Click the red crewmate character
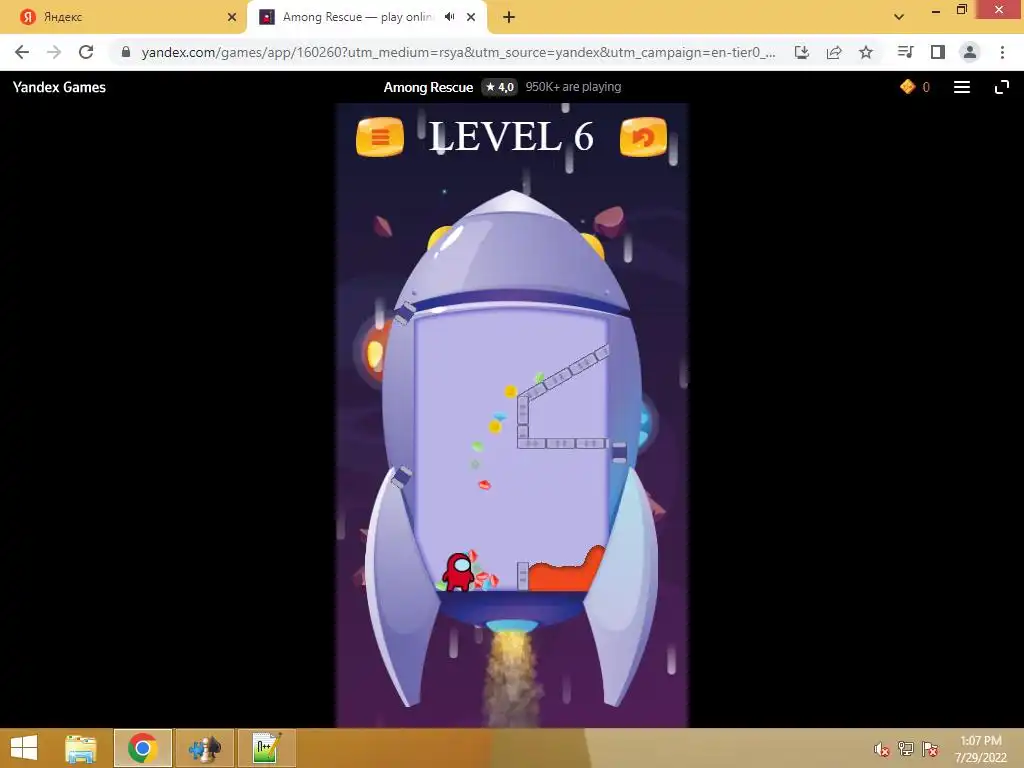 click(459, 571)
